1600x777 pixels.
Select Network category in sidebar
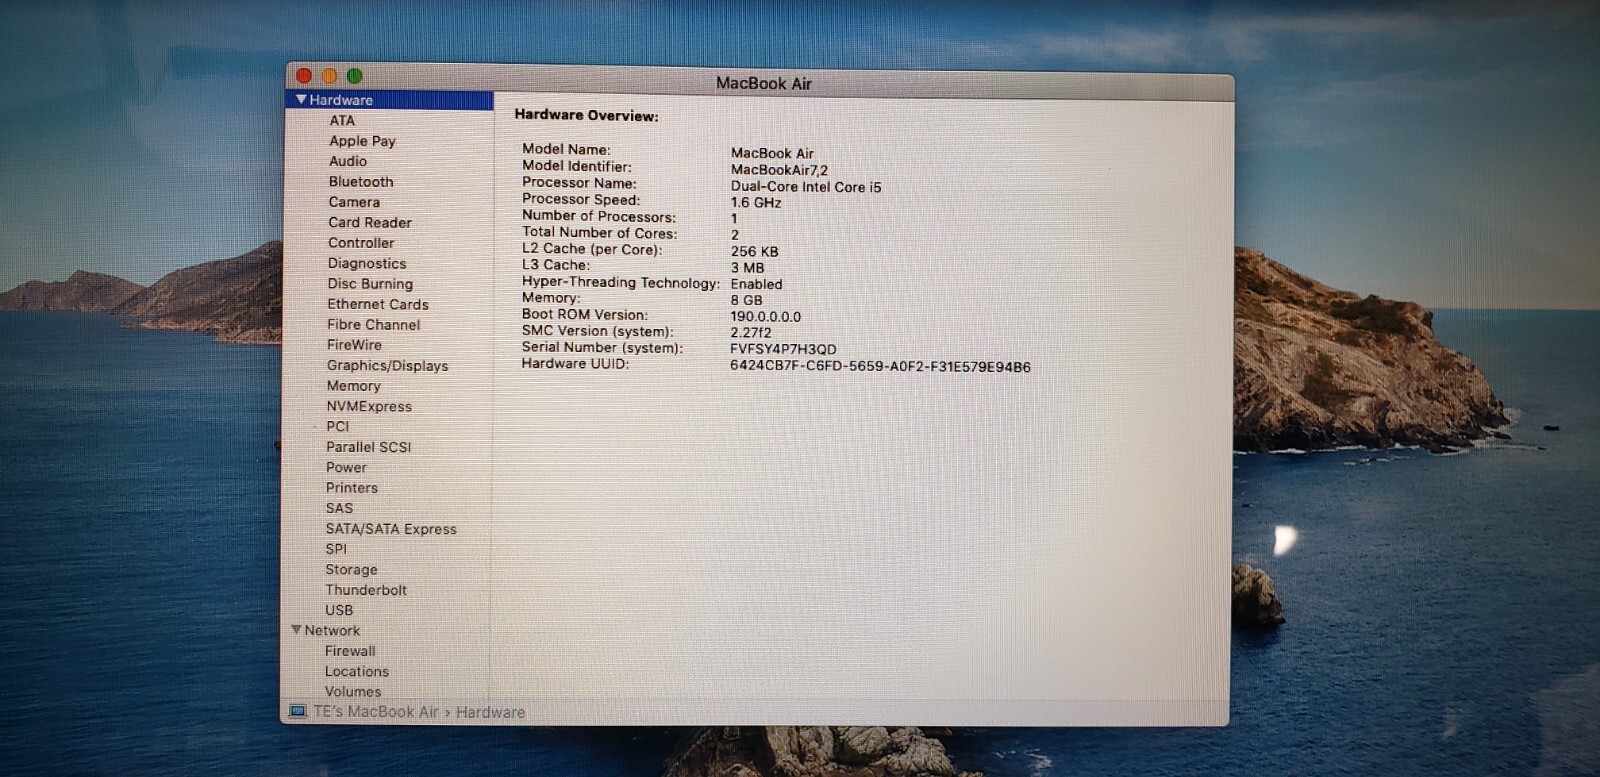pos(332,630)
